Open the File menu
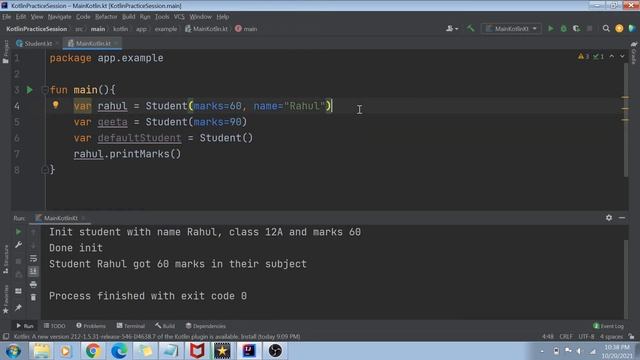640x360 pixels. tap(7, 17)
